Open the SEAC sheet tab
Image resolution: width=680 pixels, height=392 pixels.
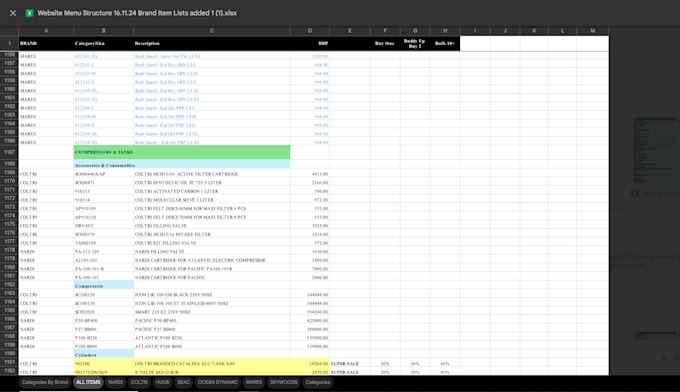pos(183,382)
